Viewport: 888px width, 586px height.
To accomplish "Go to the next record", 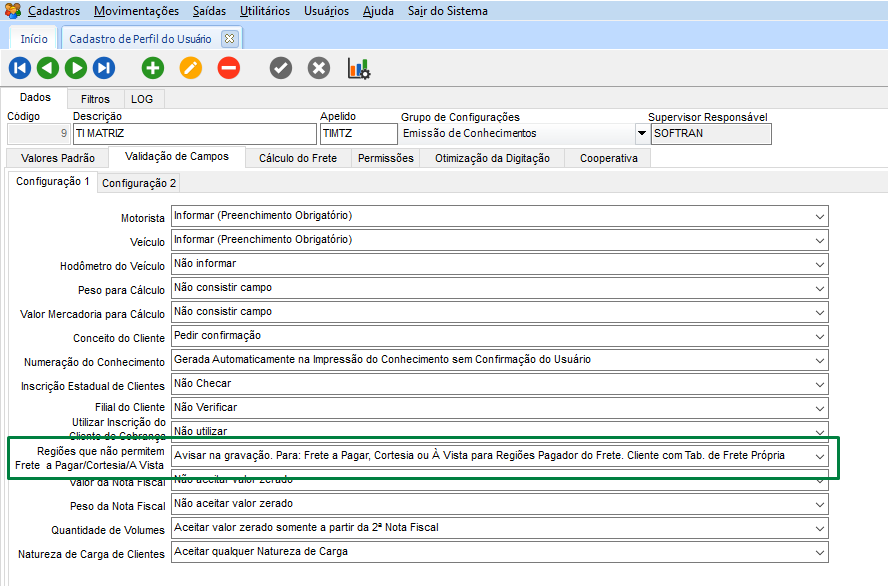I will coord(76,68).
